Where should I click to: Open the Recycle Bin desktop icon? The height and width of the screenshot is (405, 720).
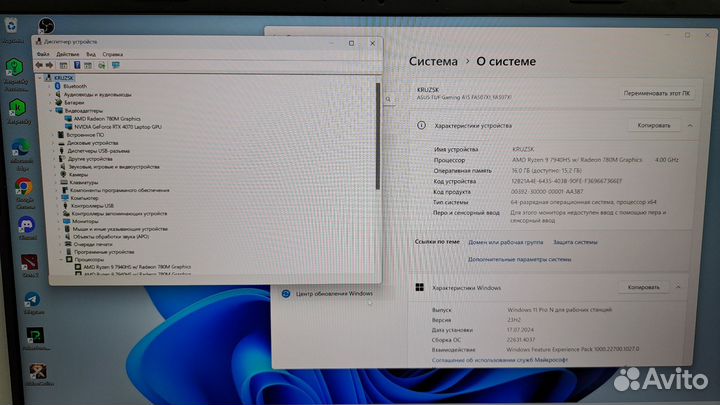click(x=11, y=25)
